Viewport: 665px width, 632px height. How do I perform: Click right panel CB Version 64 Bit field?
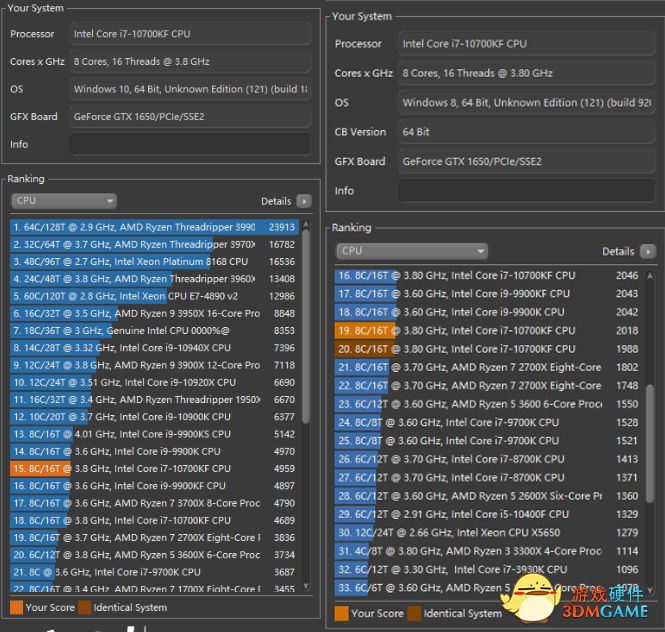[526, 132]
